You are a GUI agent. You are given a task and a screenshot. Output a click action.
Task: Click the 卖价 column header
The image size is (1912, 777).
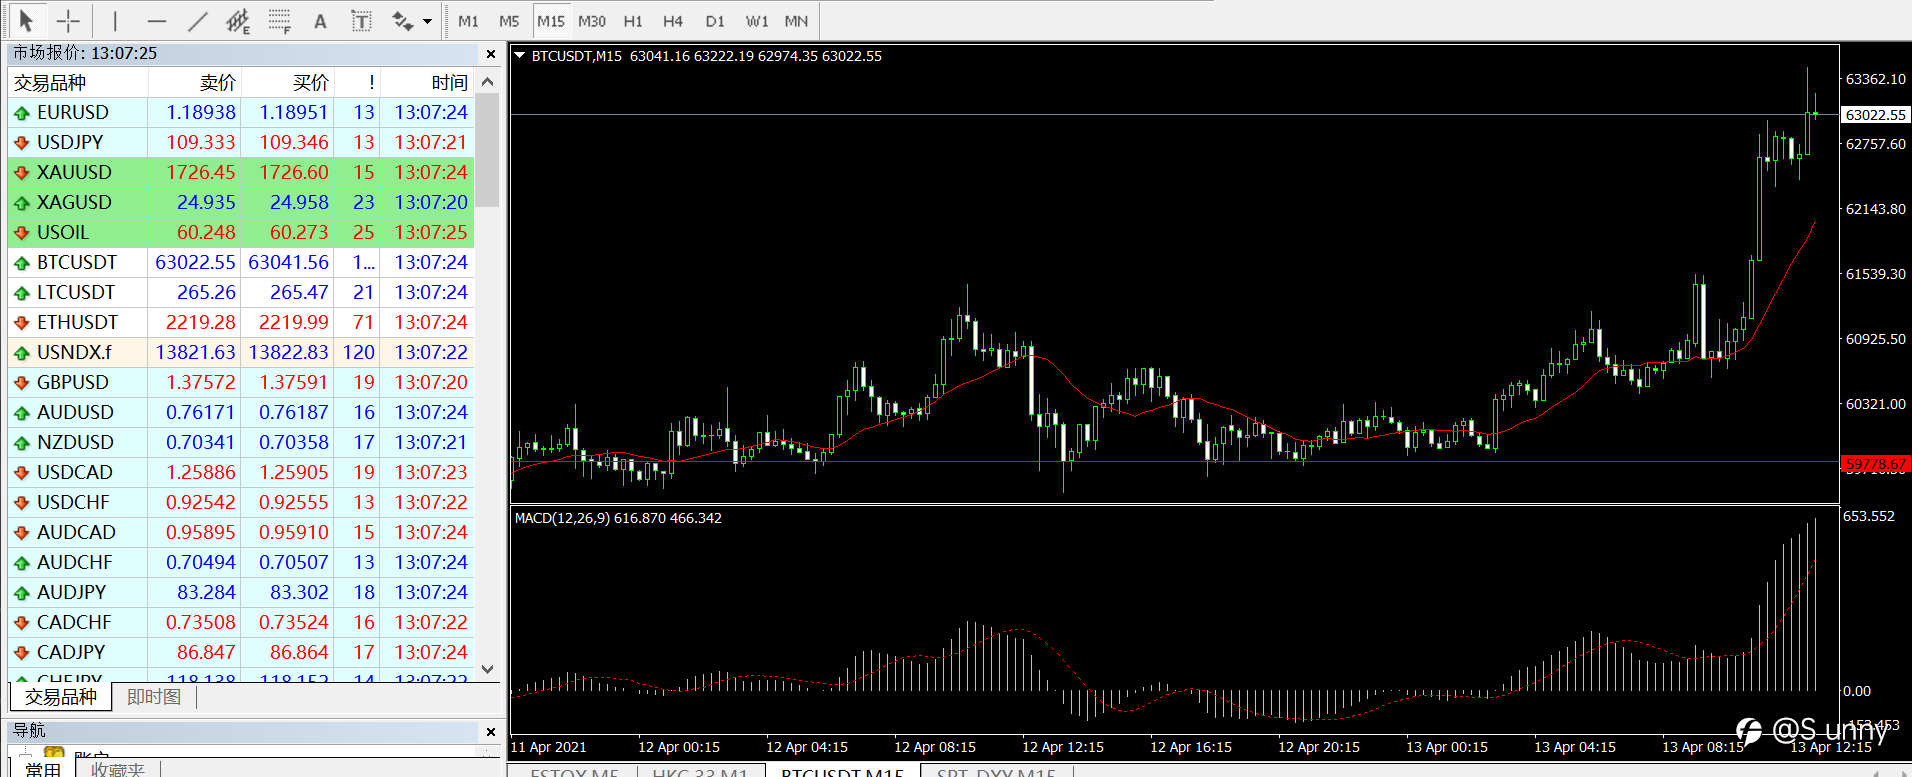point(195,83)
